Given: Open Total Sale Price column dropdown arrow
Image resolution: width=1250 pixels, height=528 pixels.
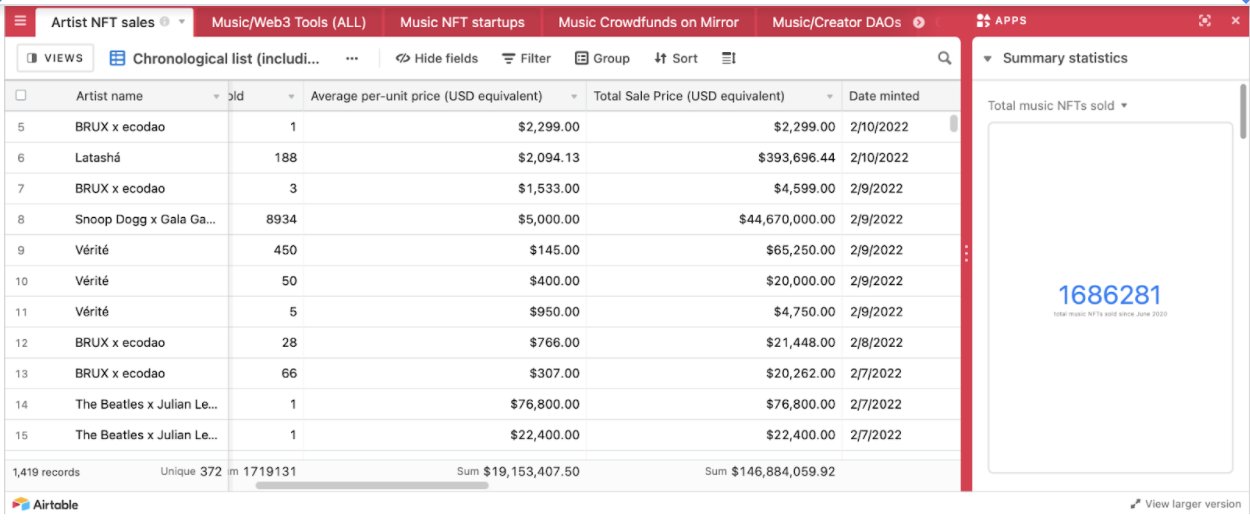Looking at the screenshot, I should (x=829, y=96).
